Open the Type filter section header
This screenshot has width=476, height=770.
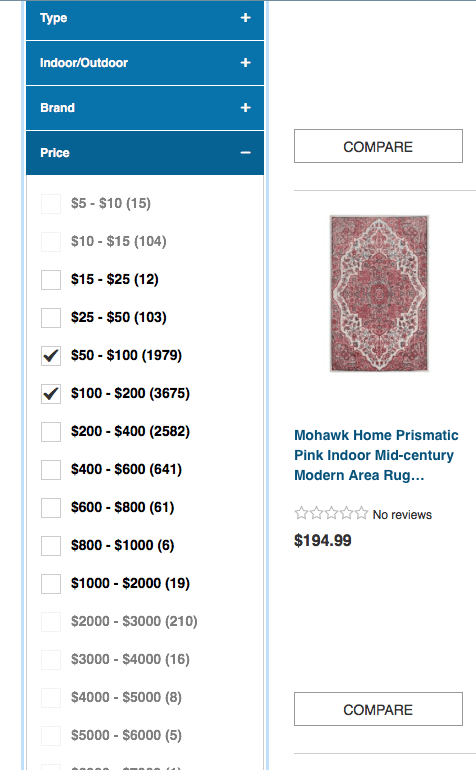[x=145, y=20]
